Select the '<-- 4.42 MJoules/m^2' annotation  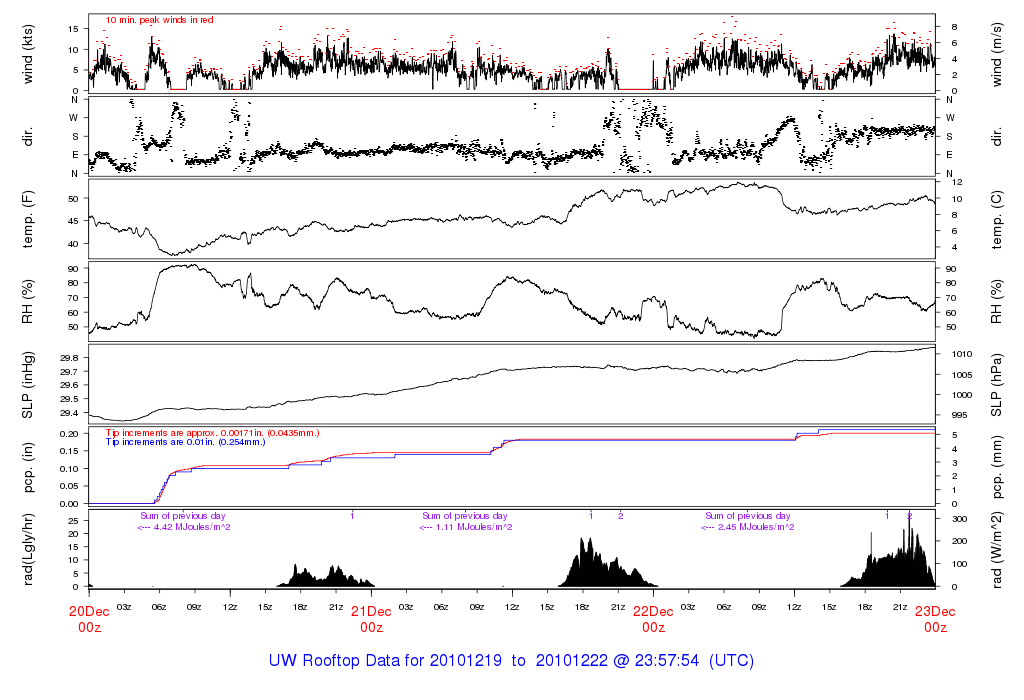[x=184, y=527]
